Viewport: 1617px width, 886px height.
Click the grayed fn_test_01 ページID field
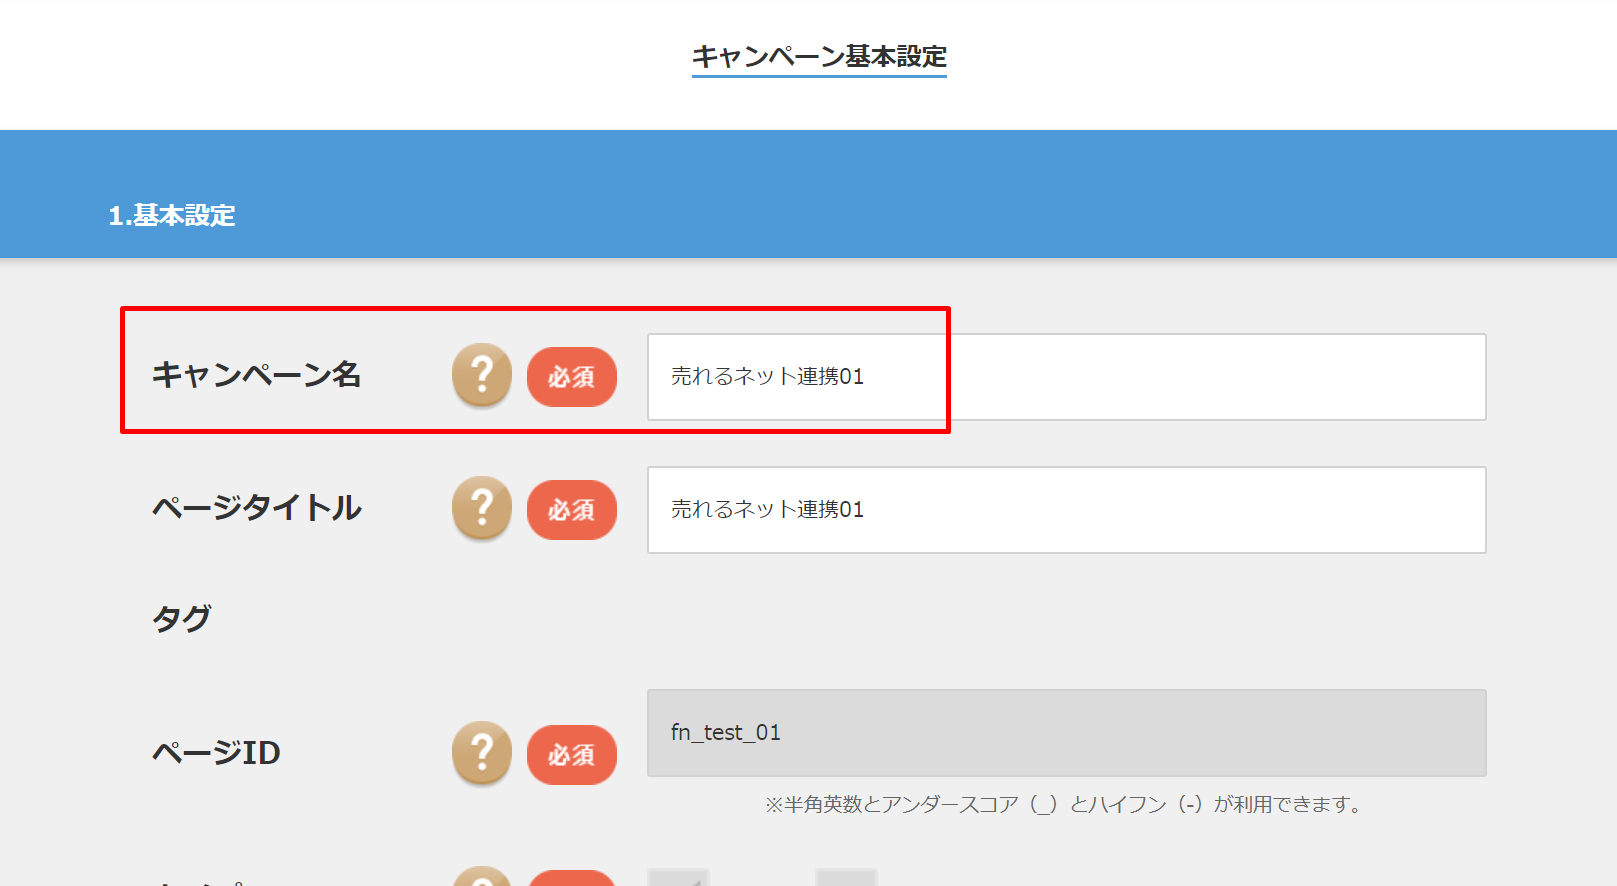click(1066, 733)
